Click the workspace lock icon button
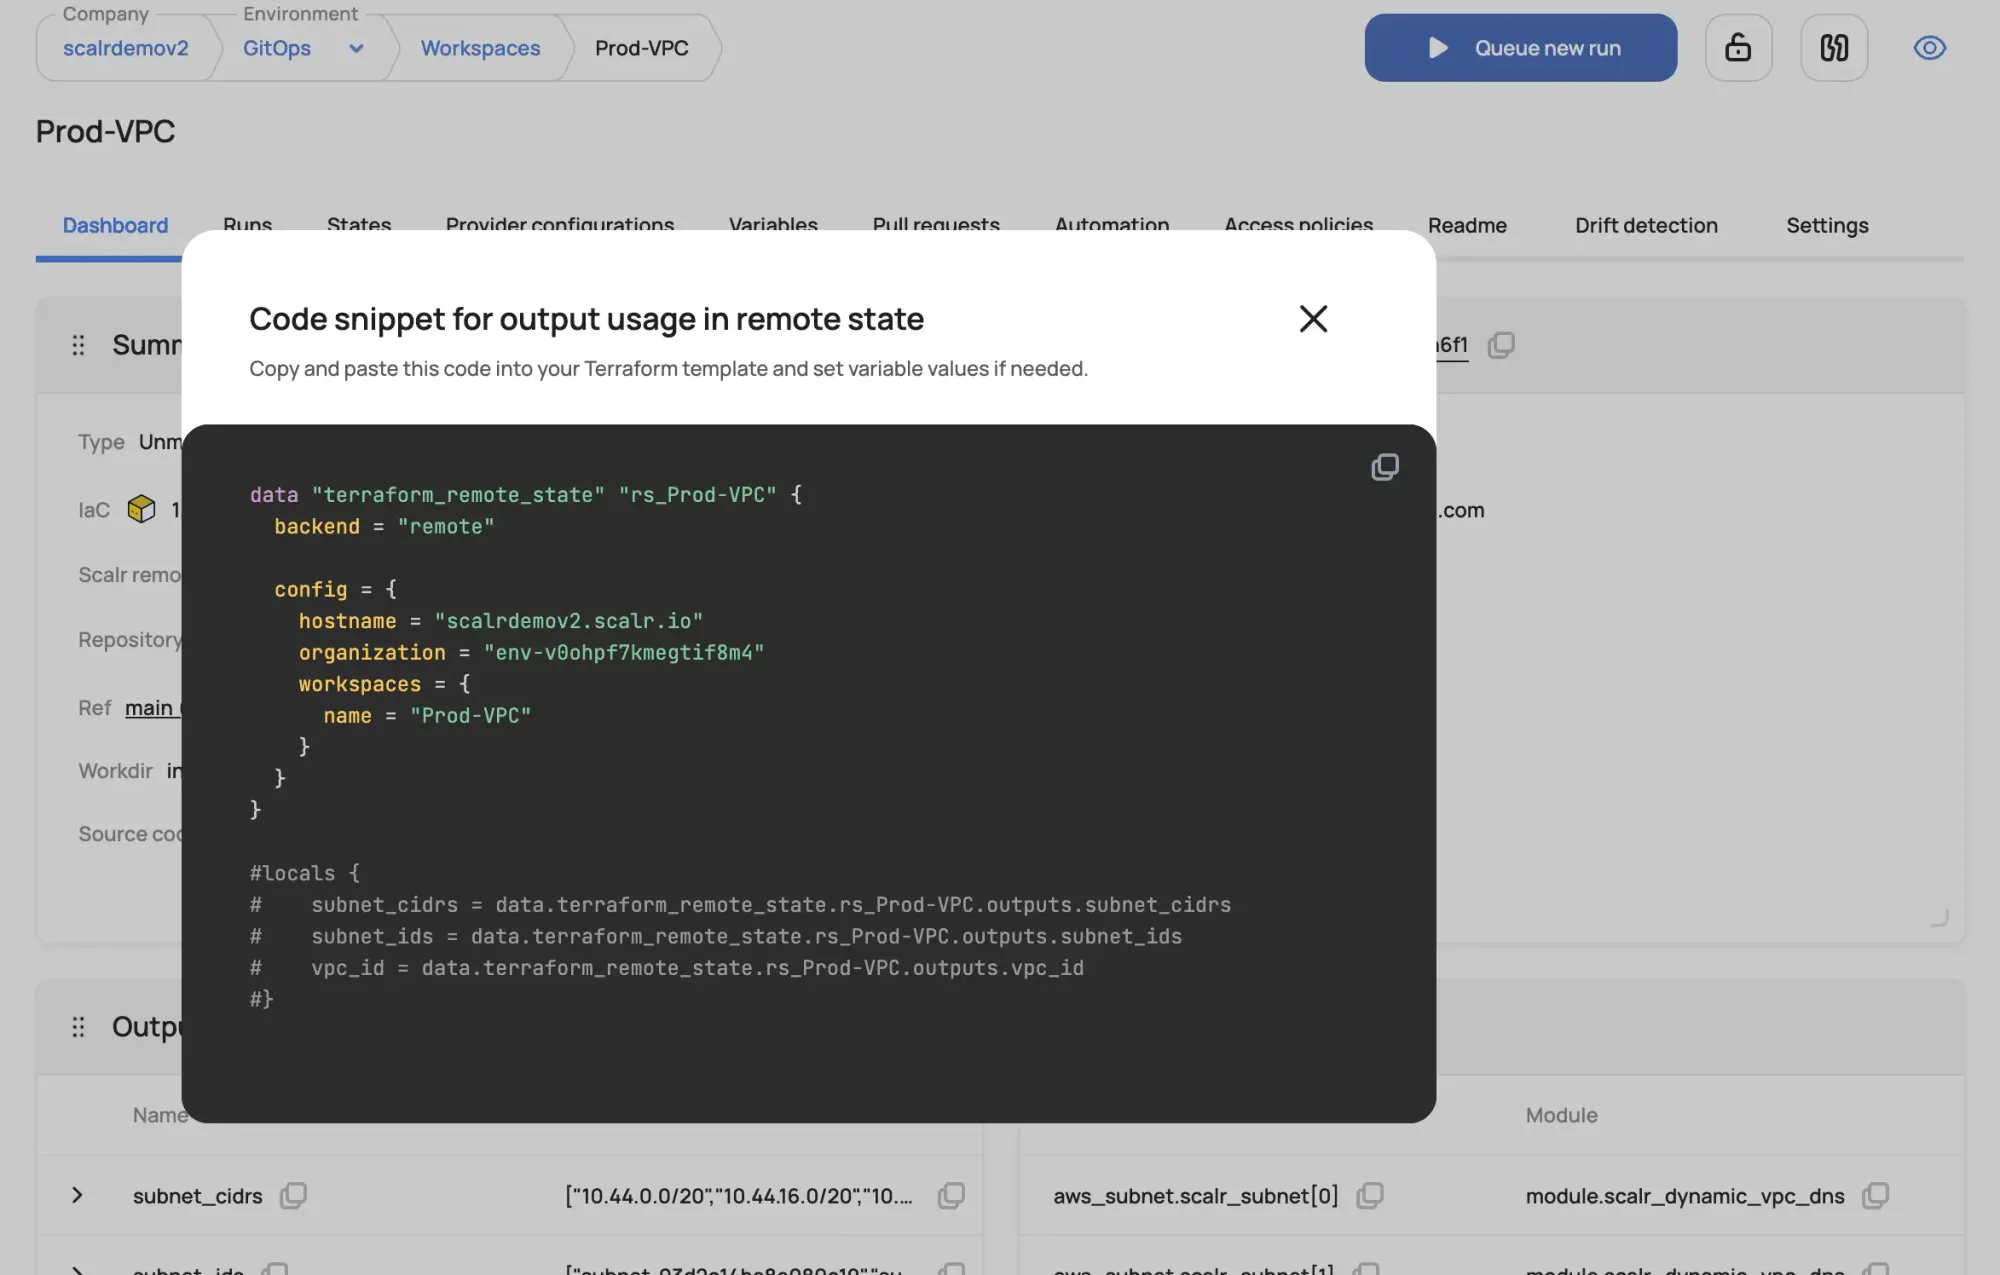 click(x=1738, y=48)
